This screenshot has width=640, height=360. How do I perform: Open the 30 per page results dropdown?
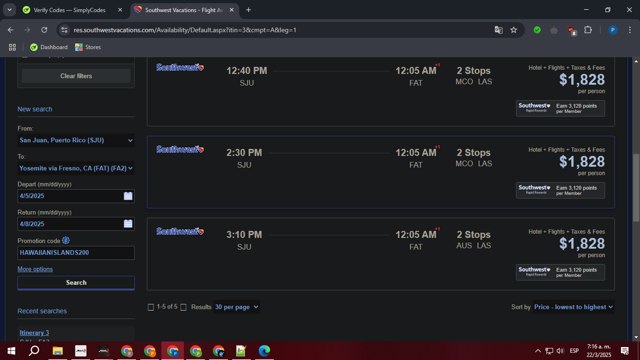click(x=237, y=307)
